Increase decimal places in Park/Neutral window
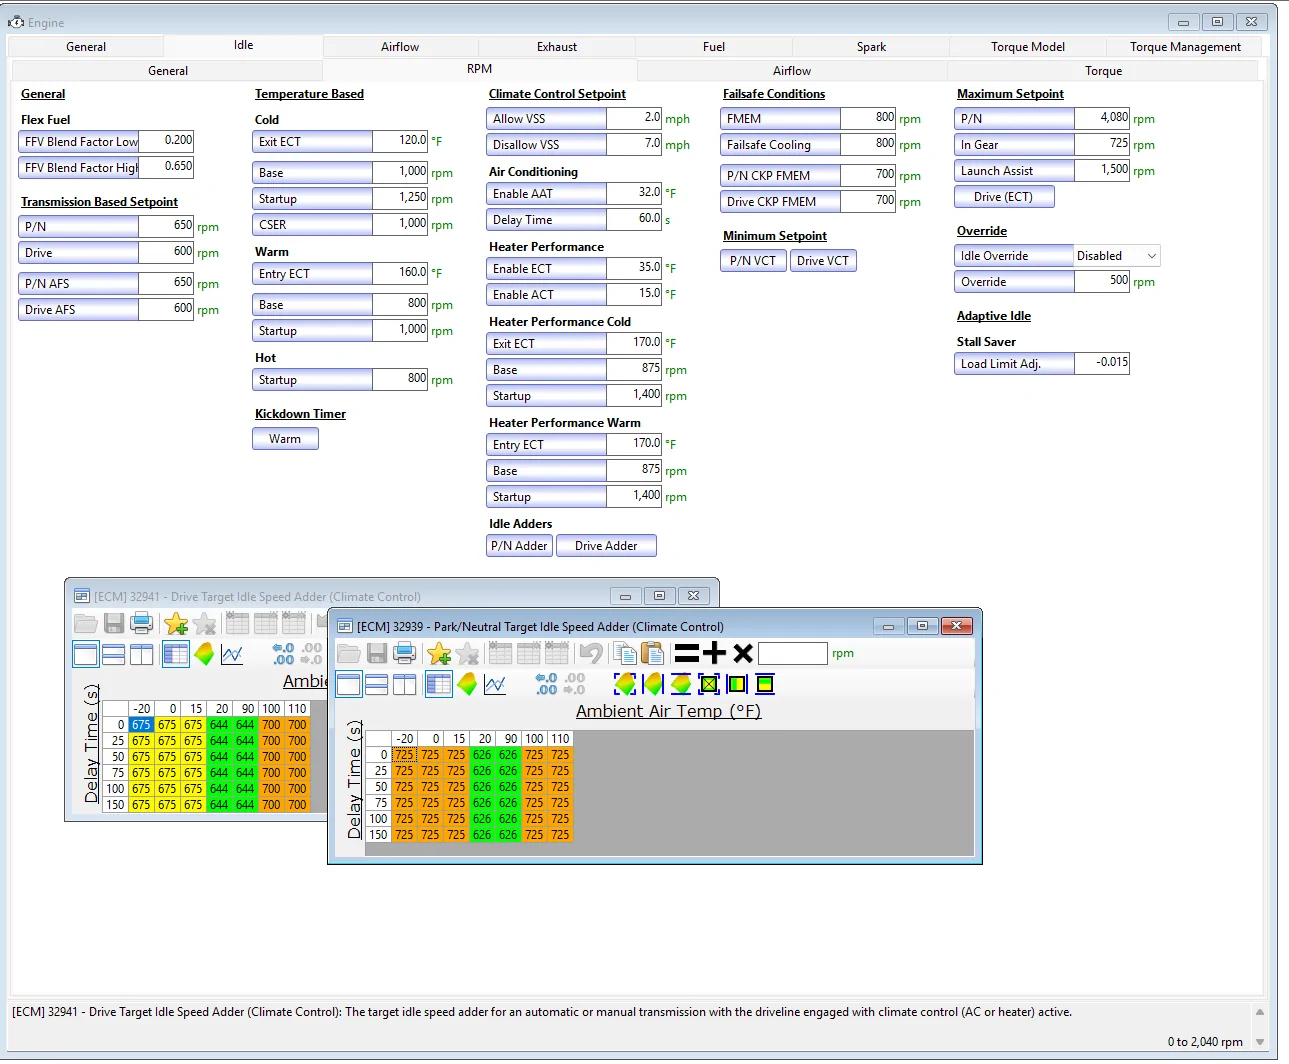 click(x=546, y=684)
